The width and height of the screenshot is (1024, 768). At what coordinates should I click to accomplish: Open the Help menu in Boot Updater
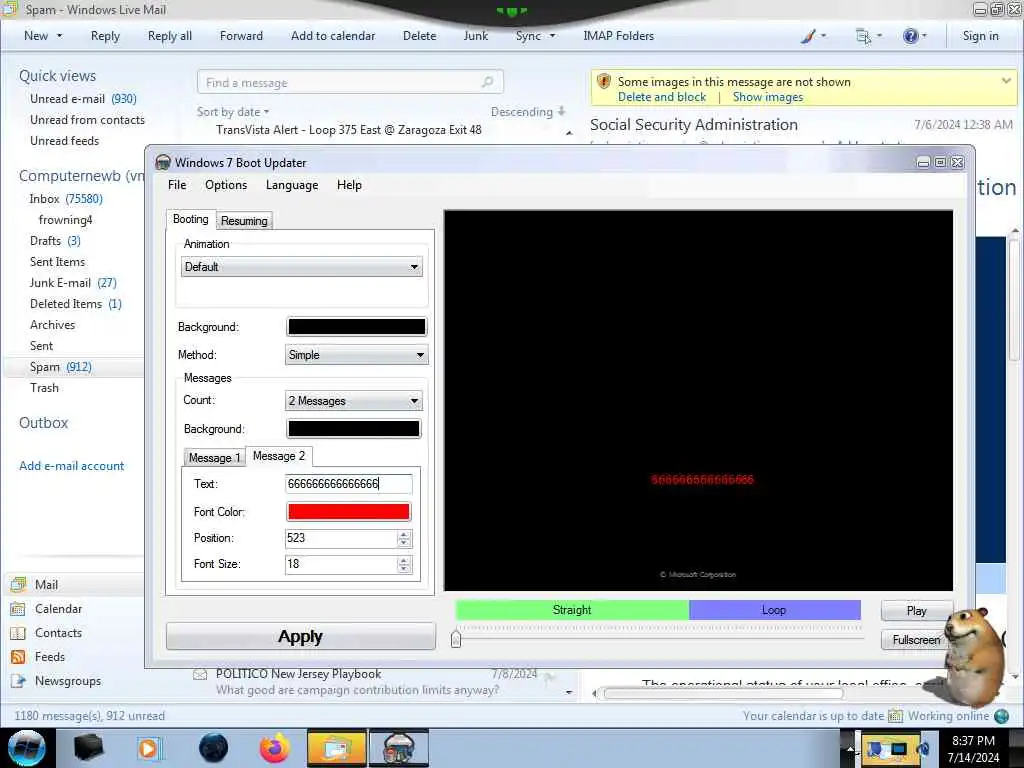349,185
